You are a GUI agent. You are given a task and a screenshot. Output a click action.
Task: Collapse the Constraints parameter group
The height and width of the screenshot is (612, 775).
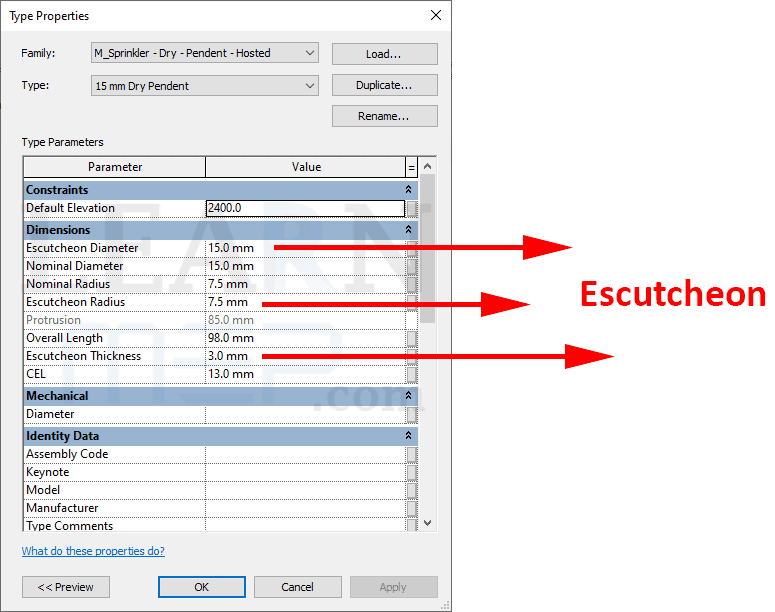coord(408,190)
